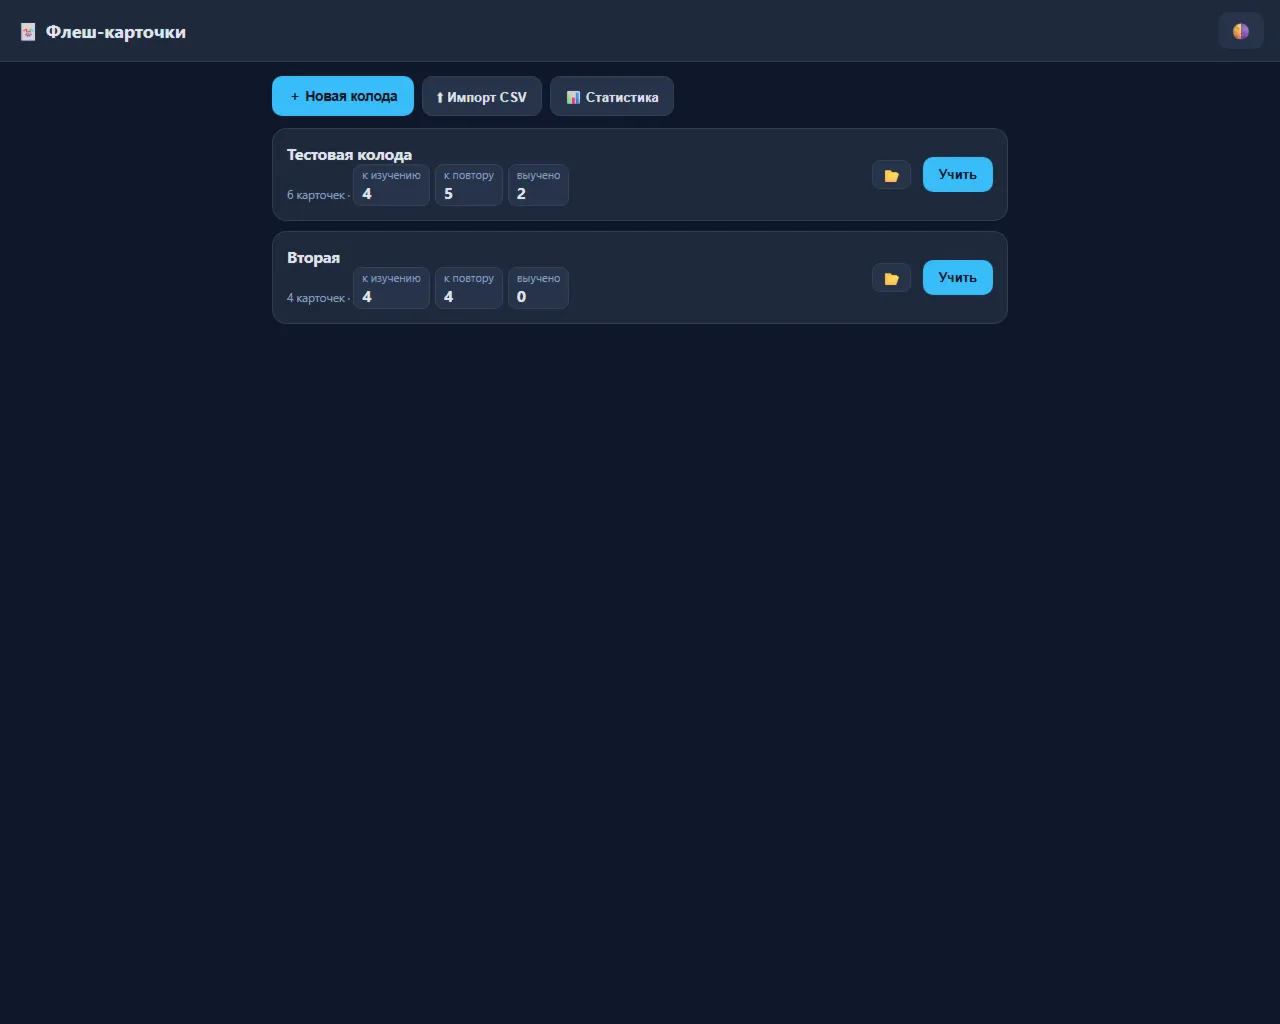Select the Вторая deck title
The height and width of the screenshot is (1024, 1280).
pos(313,258)
